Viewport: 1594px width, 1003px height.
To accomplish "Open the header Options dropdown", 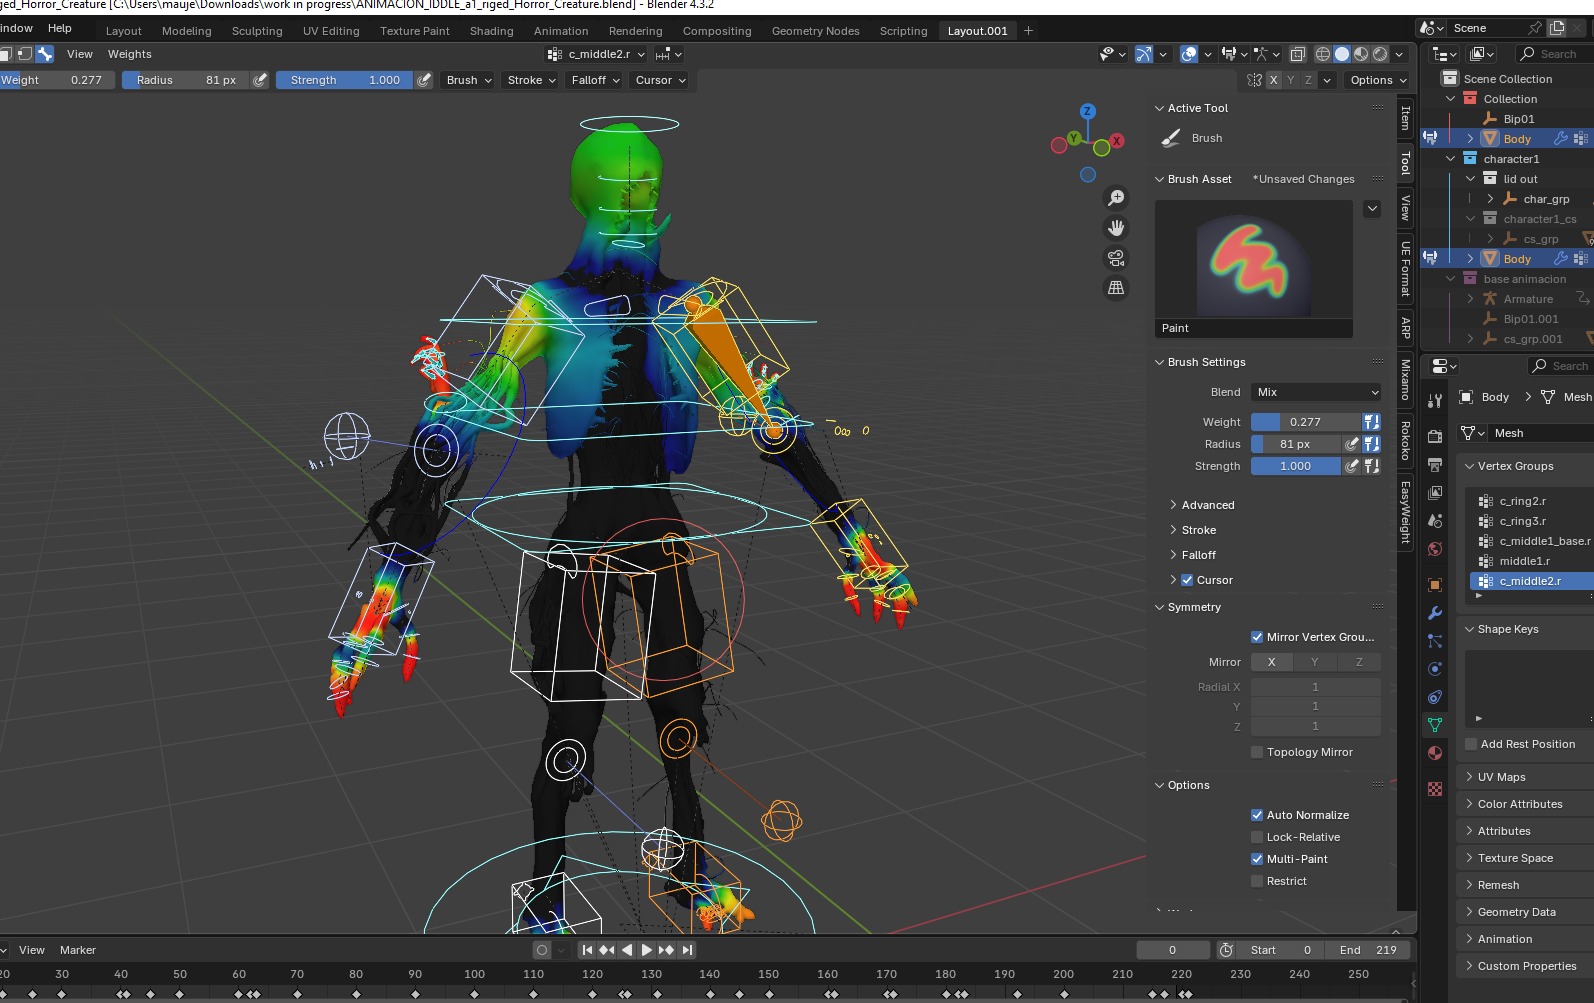I will click(1378, 80).
